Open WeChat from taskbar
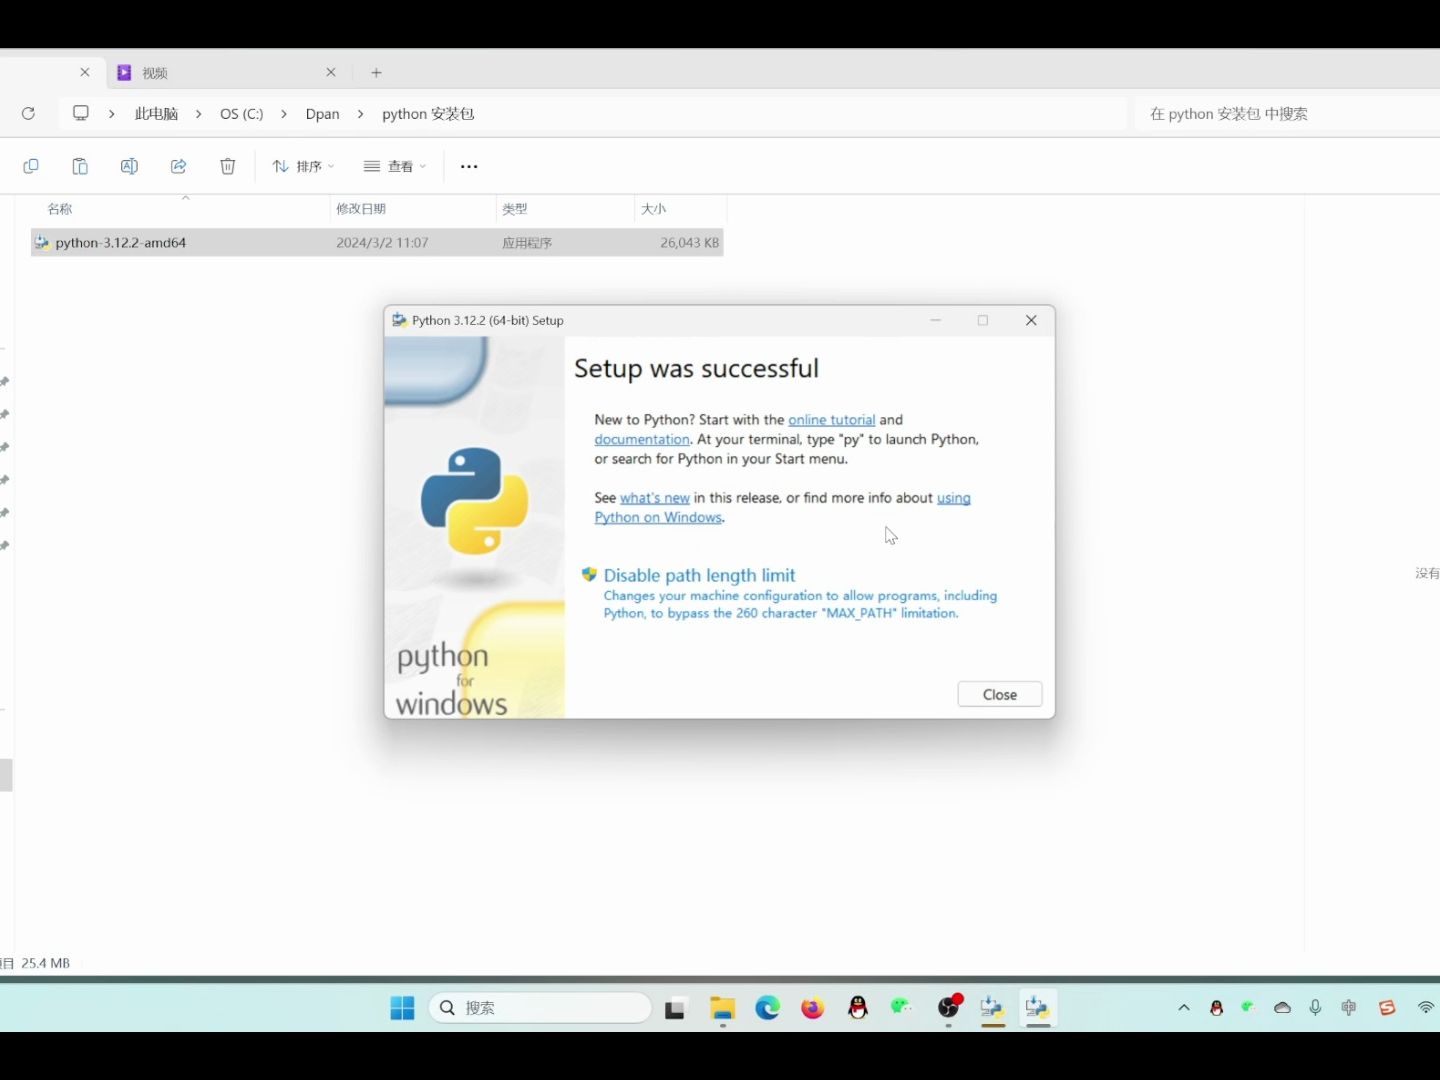 coord(902,1008)
